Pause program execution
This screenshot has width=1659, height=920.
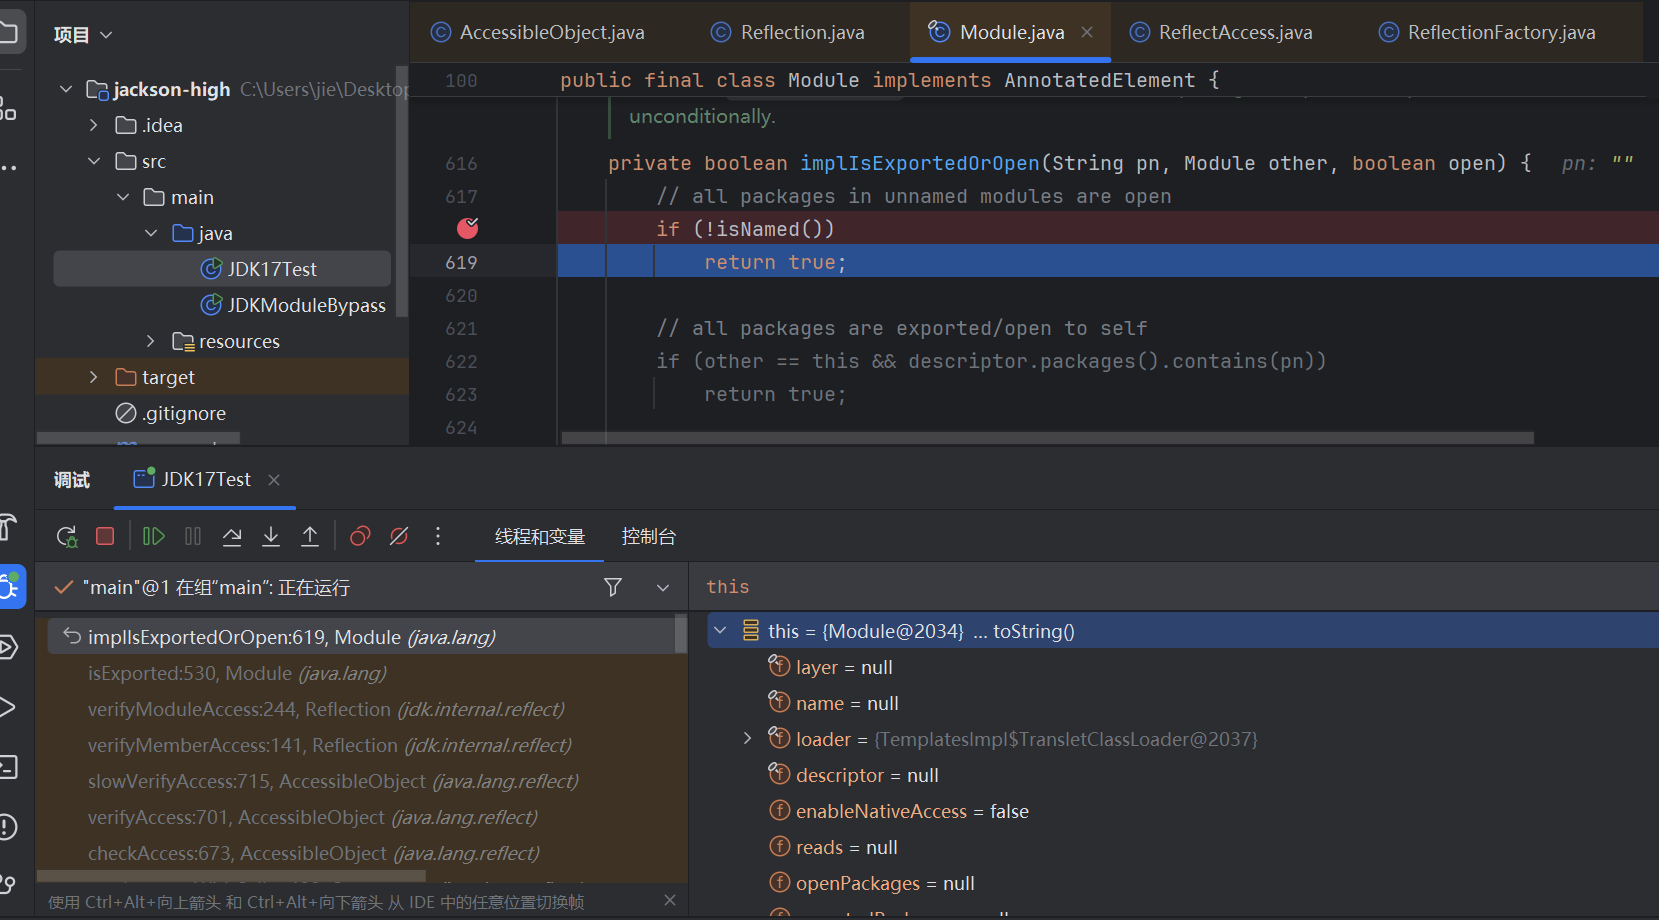(x=193, y=537)
